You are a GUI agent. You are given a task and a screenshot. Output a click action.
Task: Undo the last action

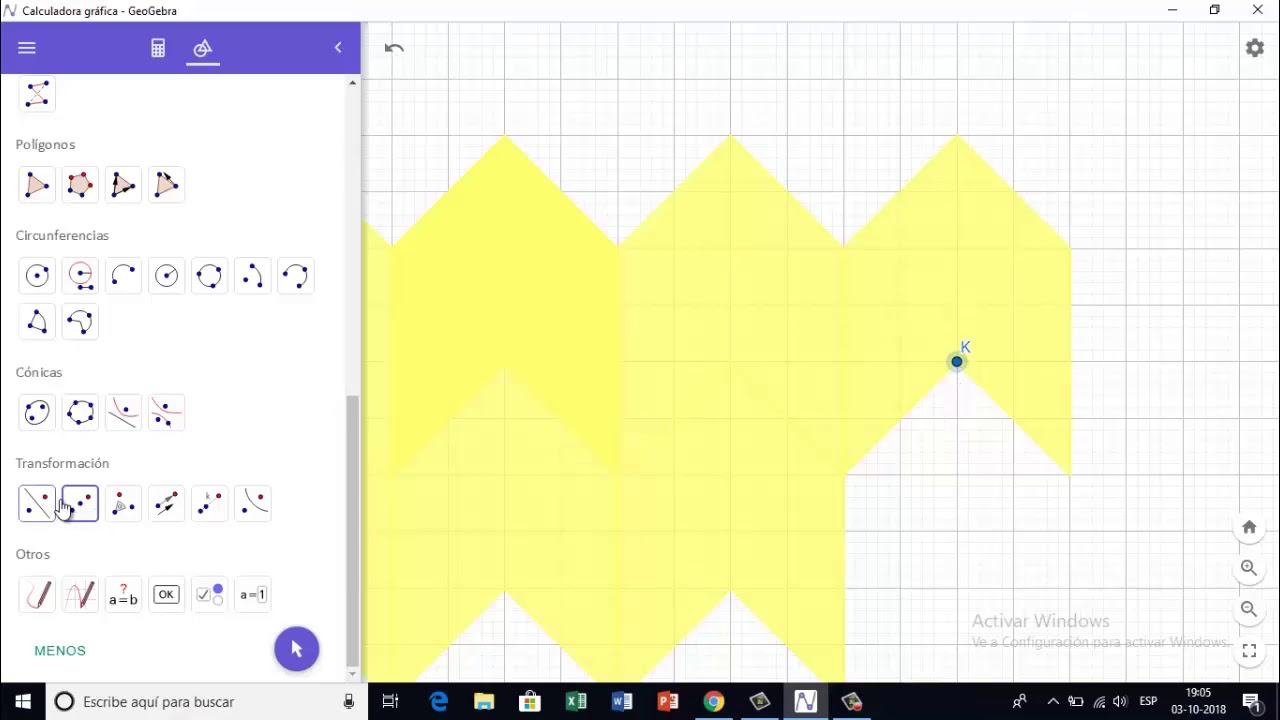pyautogui.click(x=394, y=48)
